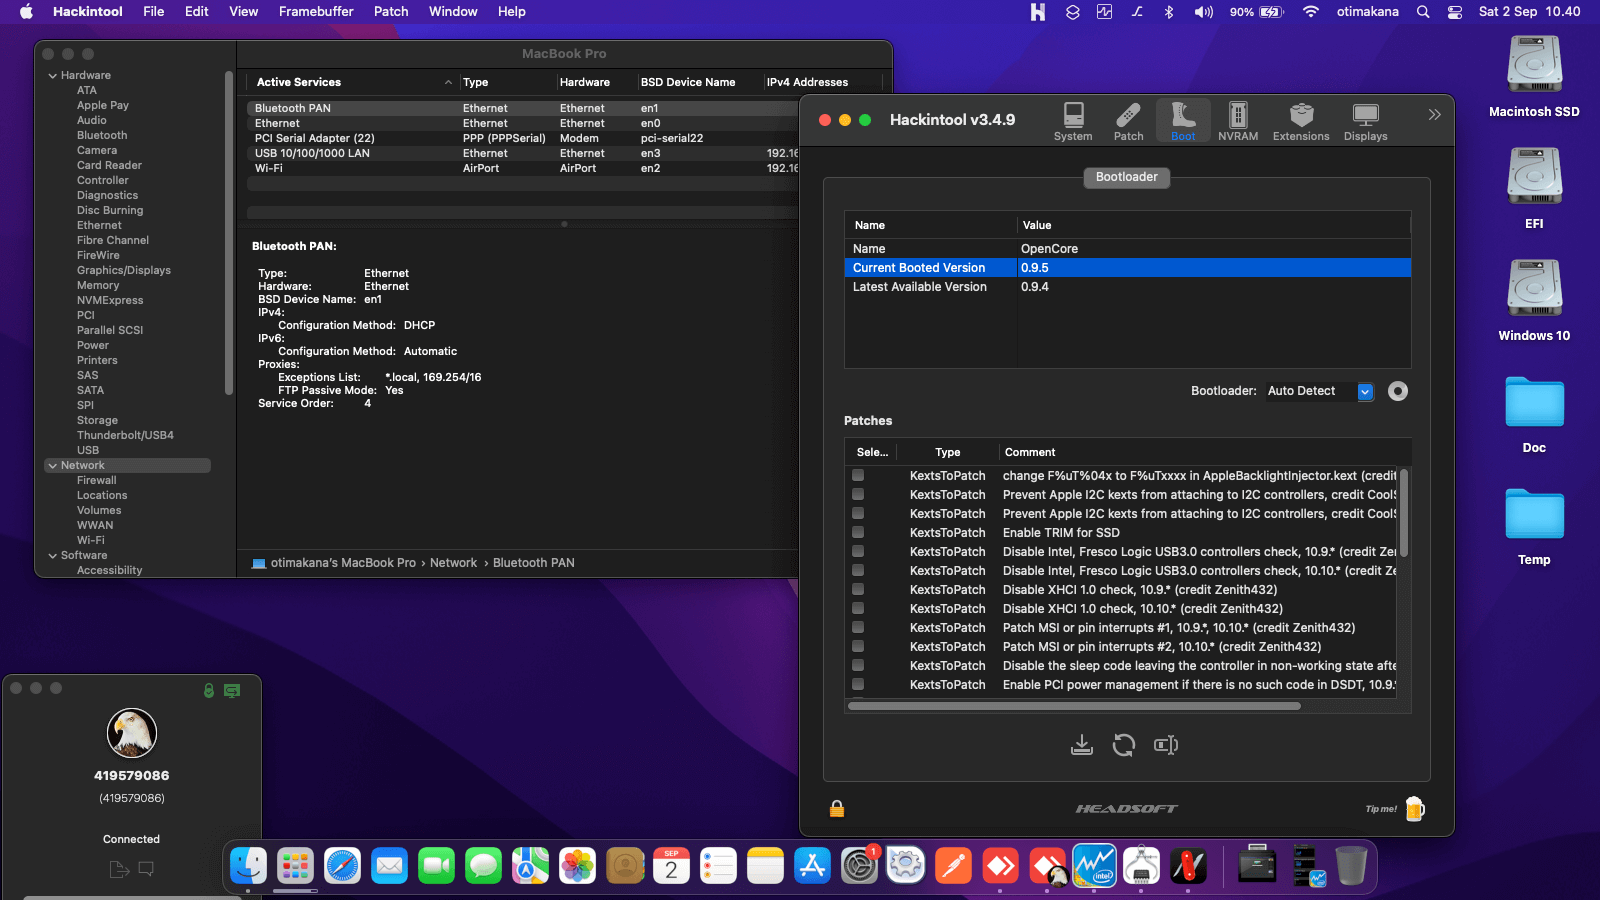Open the Patch tab in Hackintool toolbar
This screenshot has height=900, width=1600.
(x=1128, y=121)
